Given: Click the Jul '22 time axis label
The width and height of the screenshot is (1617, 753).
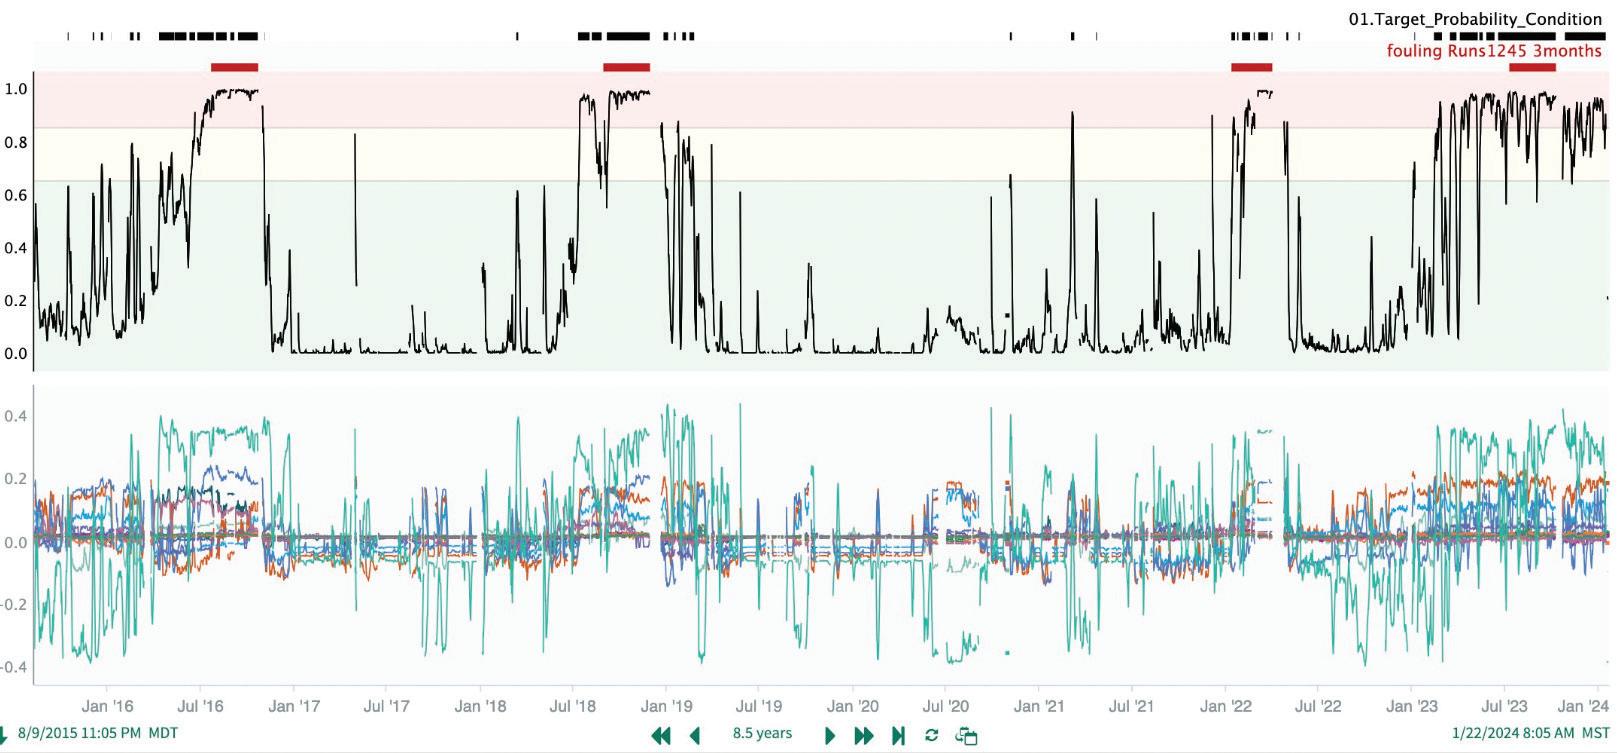Looking at the screenshot, I should pyautogui.click(x=1318, y=706).
